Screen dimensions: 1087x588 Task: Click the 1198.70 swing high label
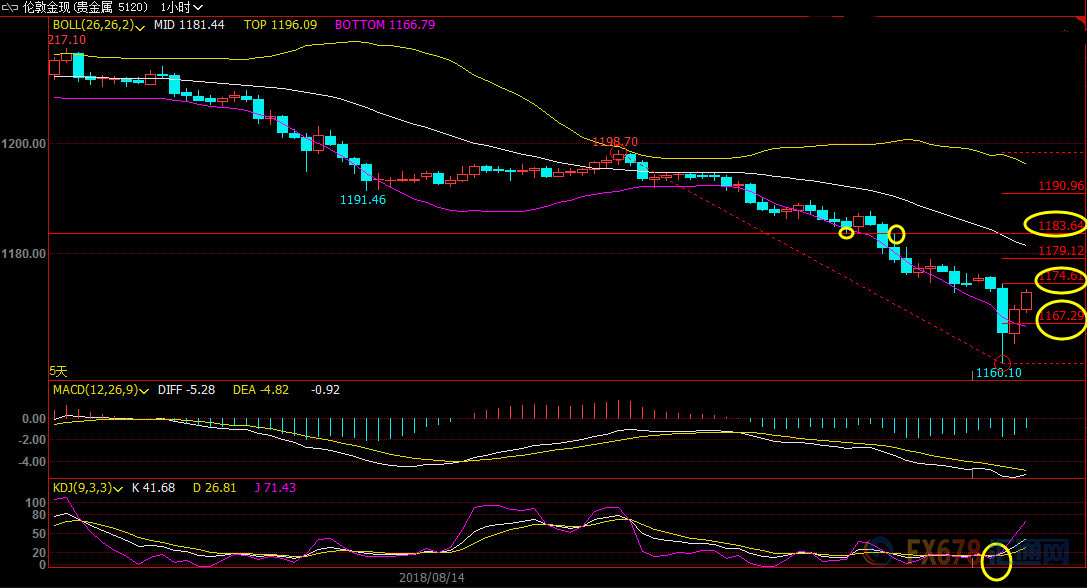[x=615, y=142]
